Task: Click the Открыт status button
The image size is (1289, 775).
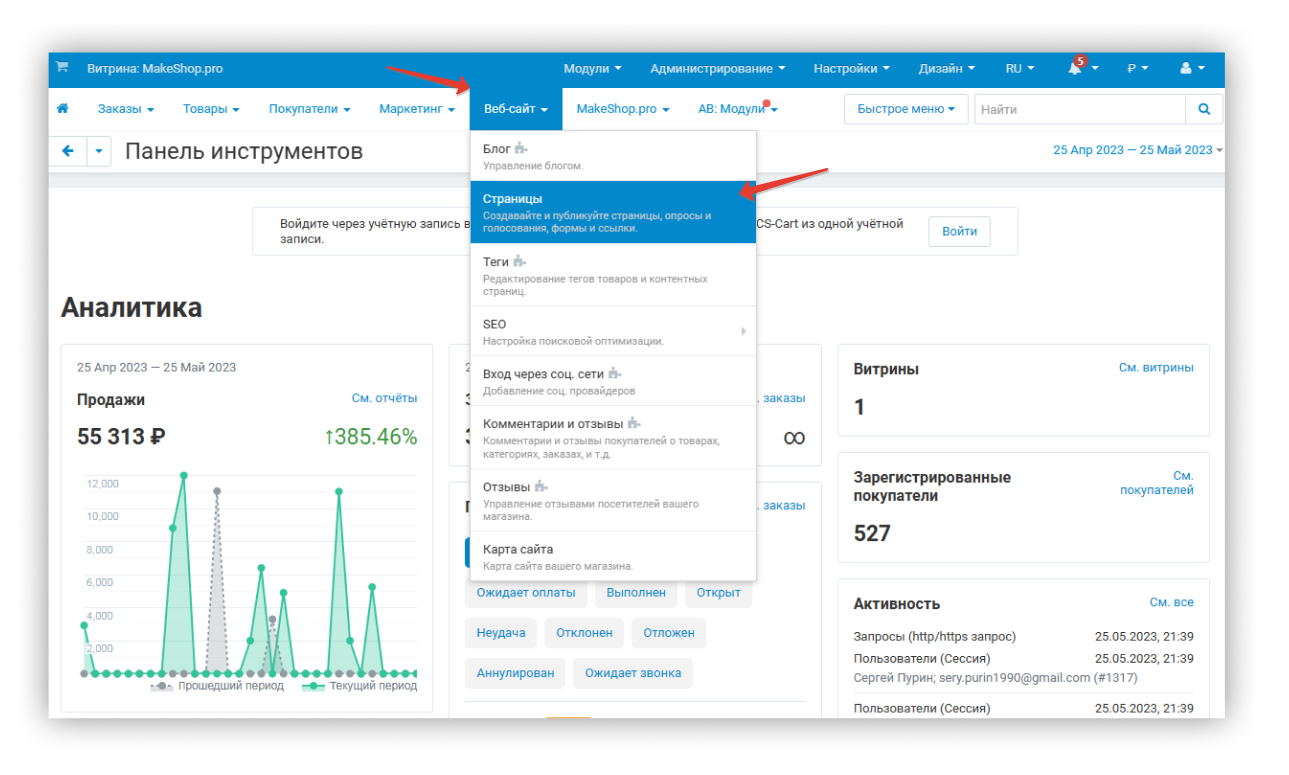Action: coord(719,592)
